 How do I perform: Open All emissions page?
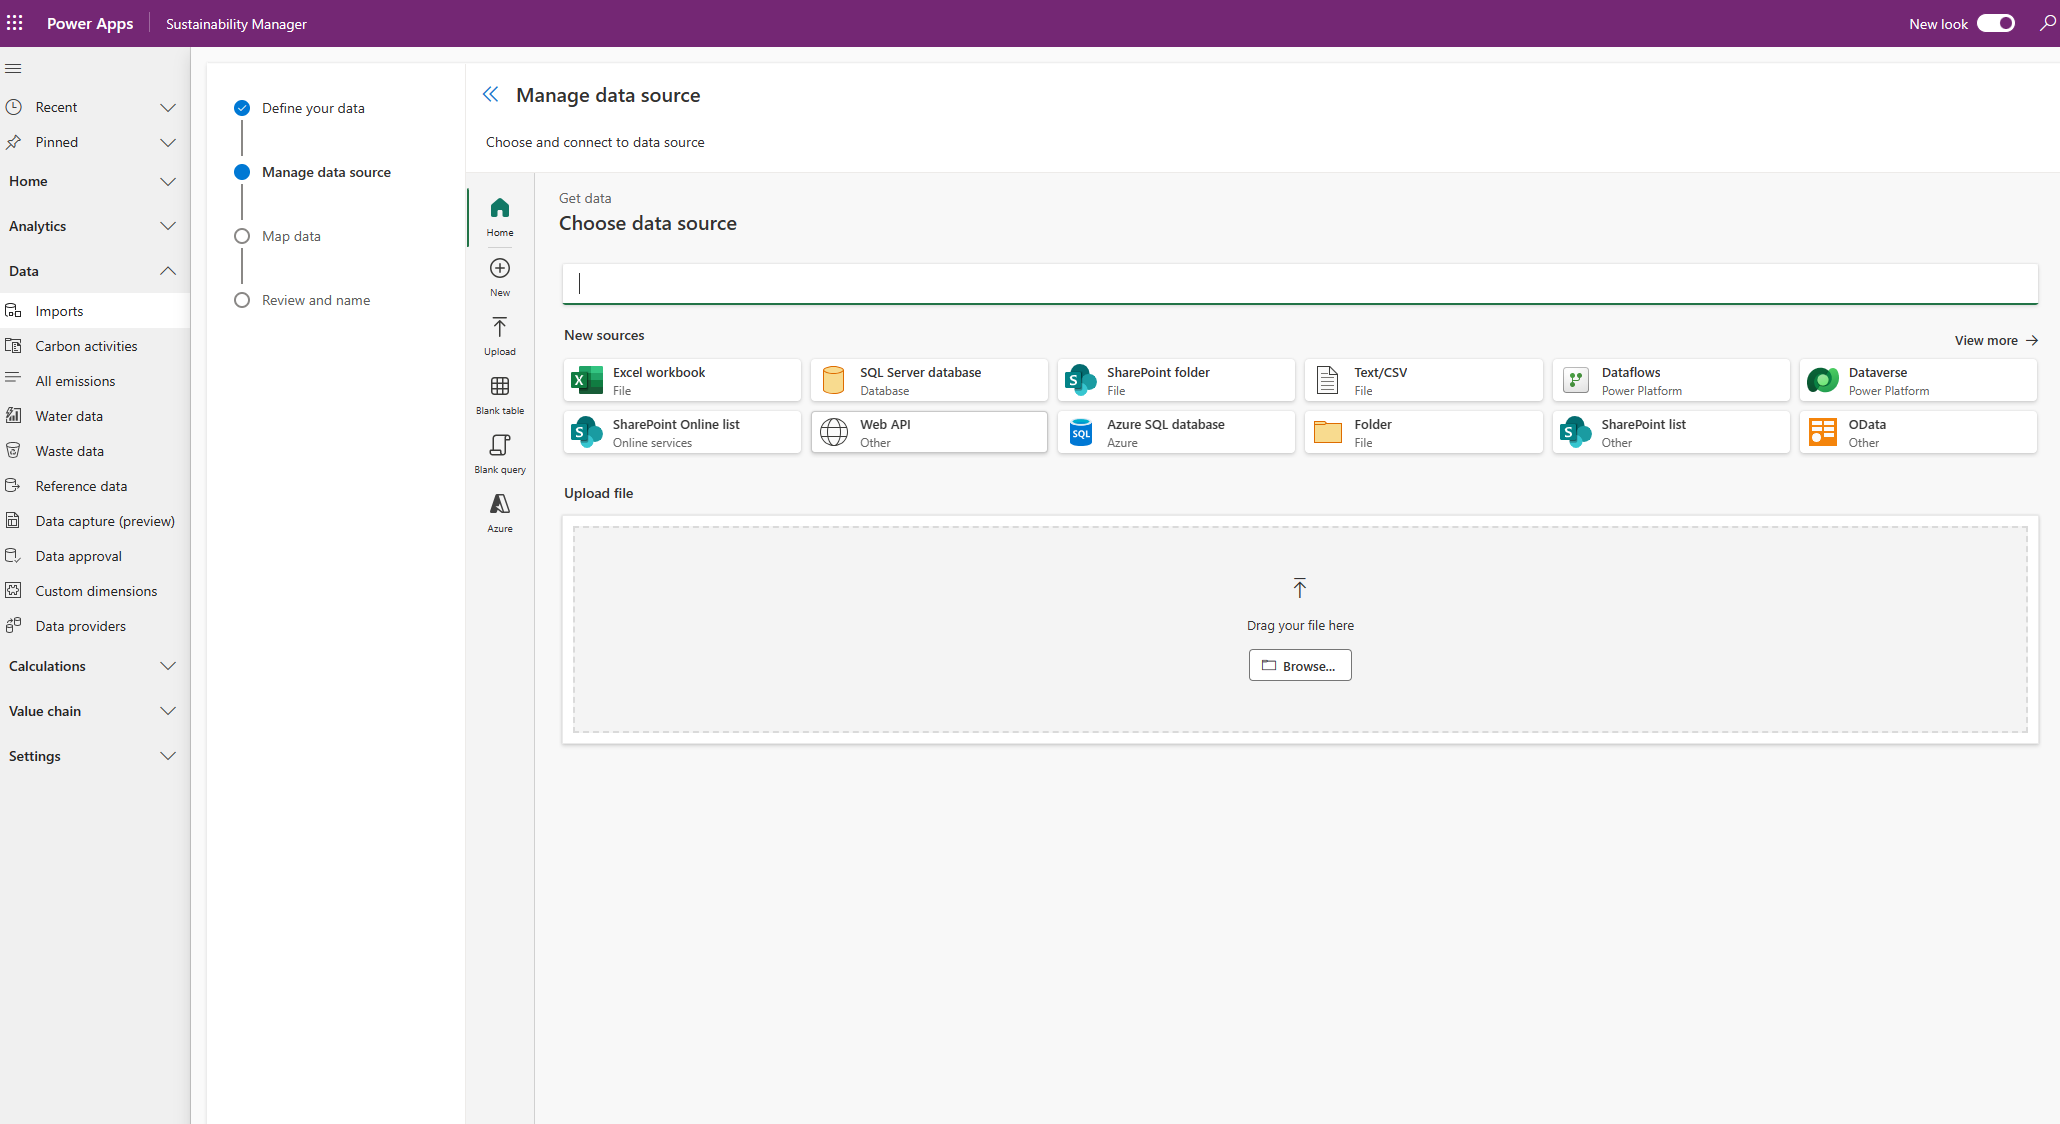(x=95, y=381)
